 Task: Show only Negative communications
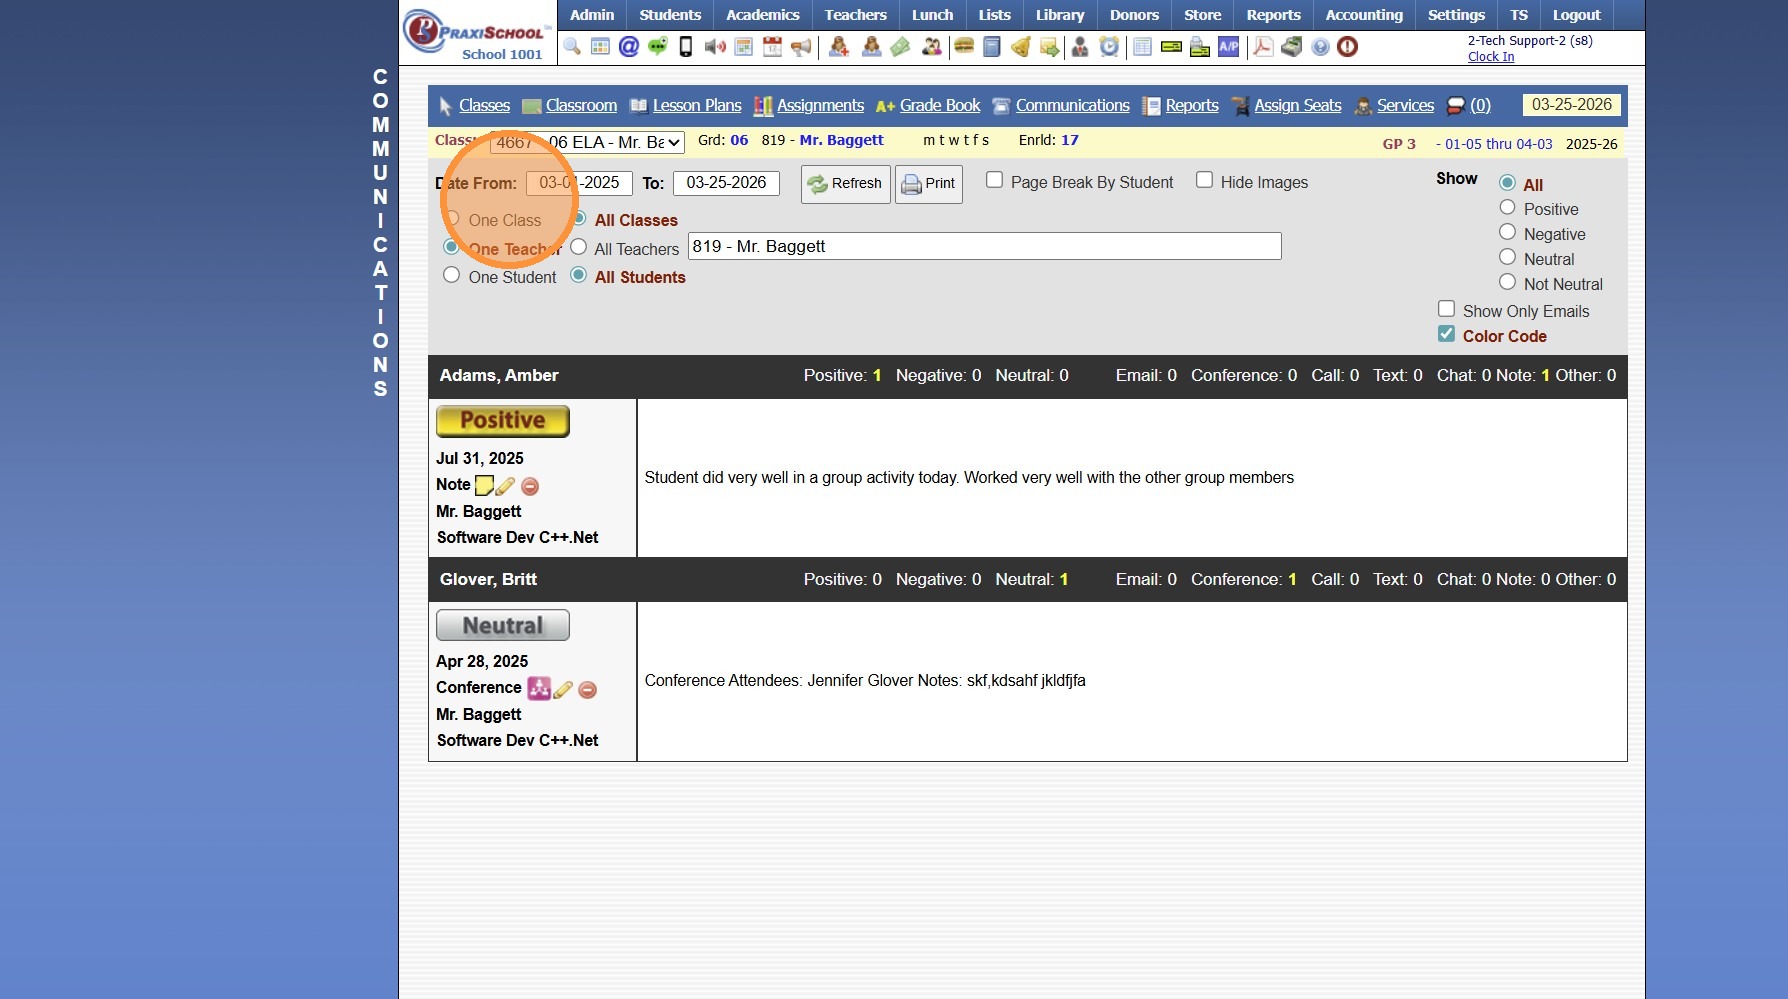click(1508, 232)
